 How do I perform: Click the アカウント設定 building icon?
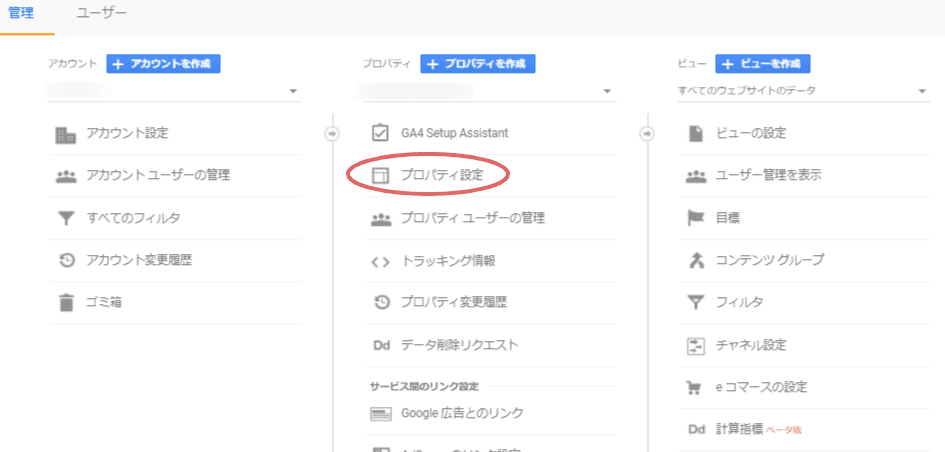[66, 134]
